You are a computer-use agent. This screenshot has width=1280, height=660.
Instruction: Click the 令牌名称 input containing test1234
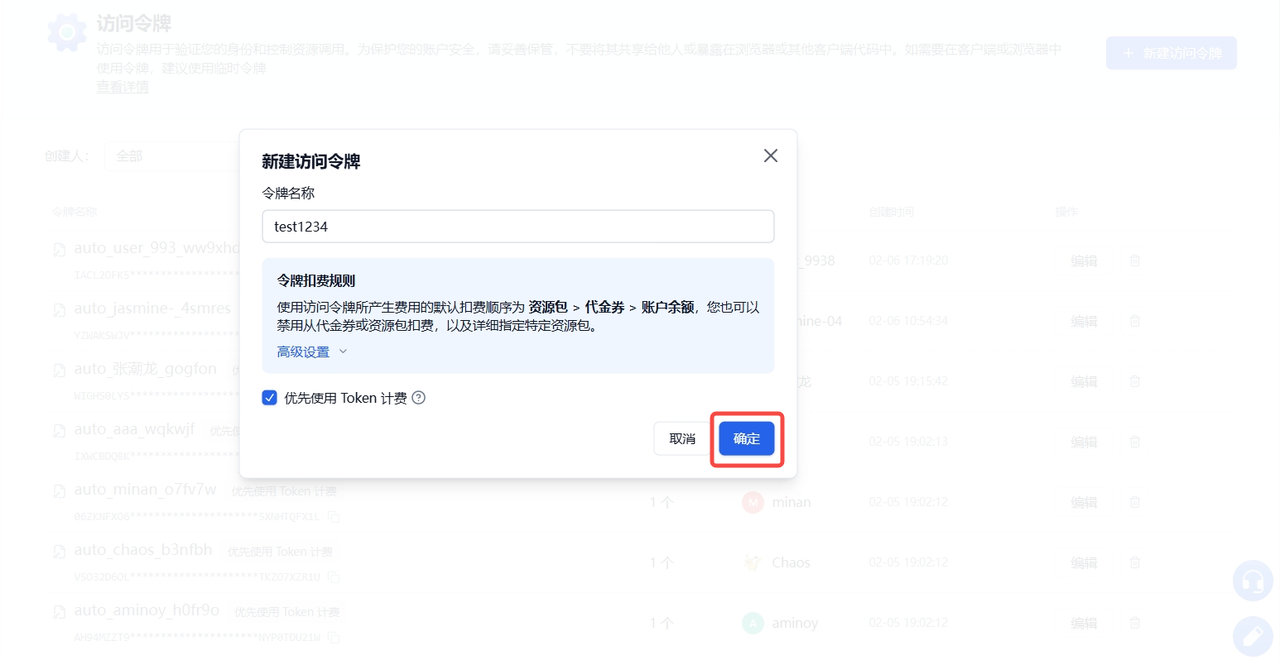[518, 226]
